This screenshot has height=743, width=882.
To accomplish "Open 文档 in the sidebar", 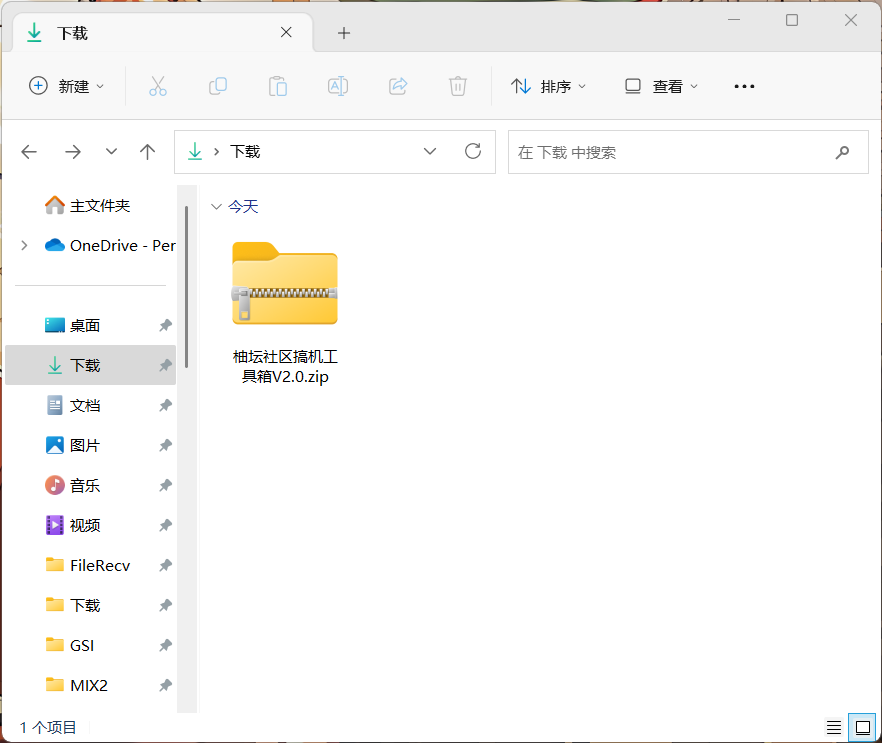I will 85,406.
